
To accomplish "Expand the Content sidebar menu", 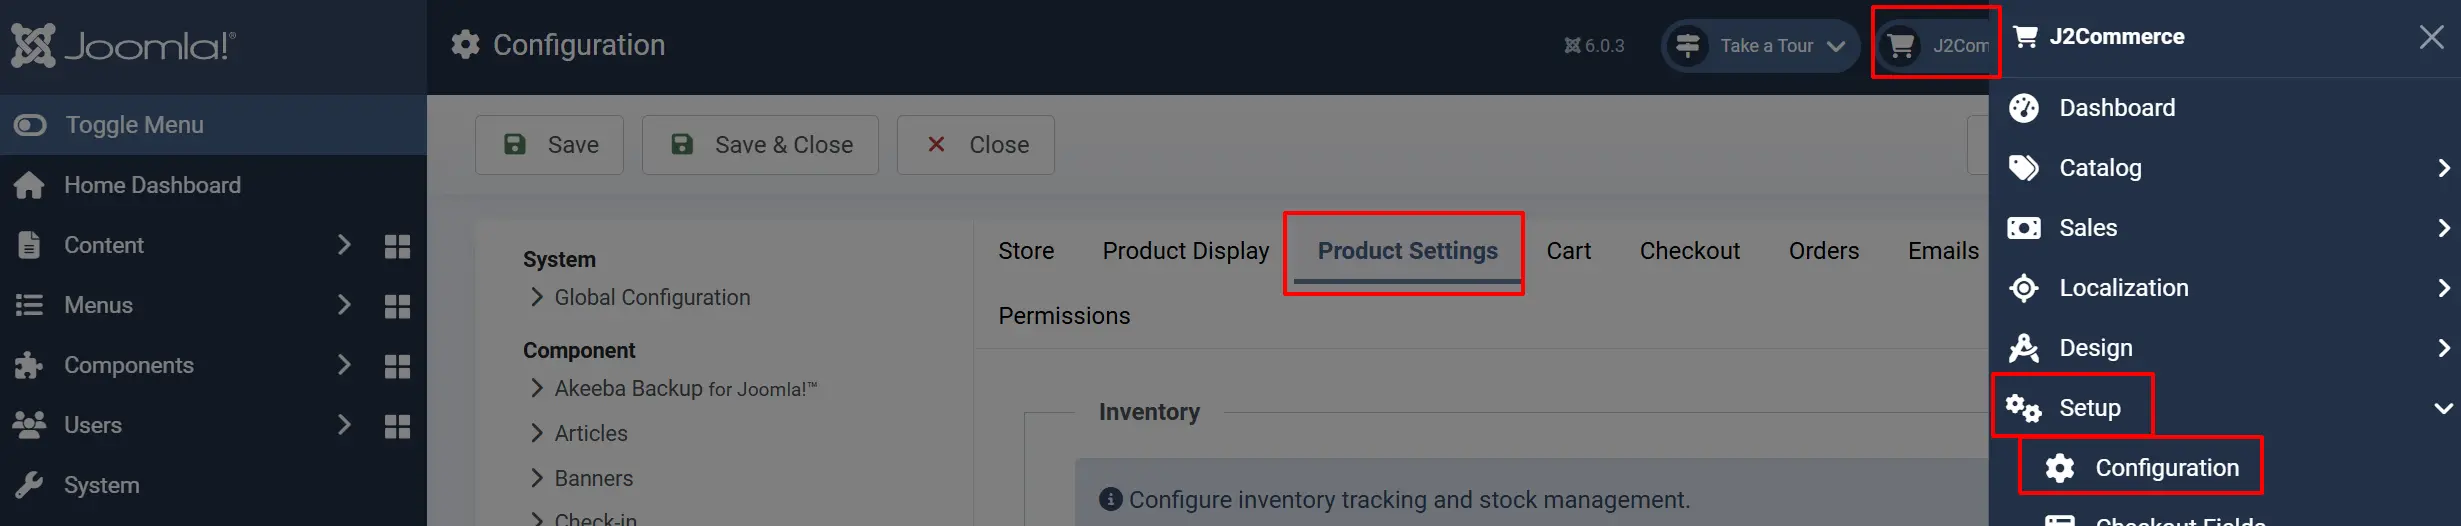I will (x=343, y=245).
